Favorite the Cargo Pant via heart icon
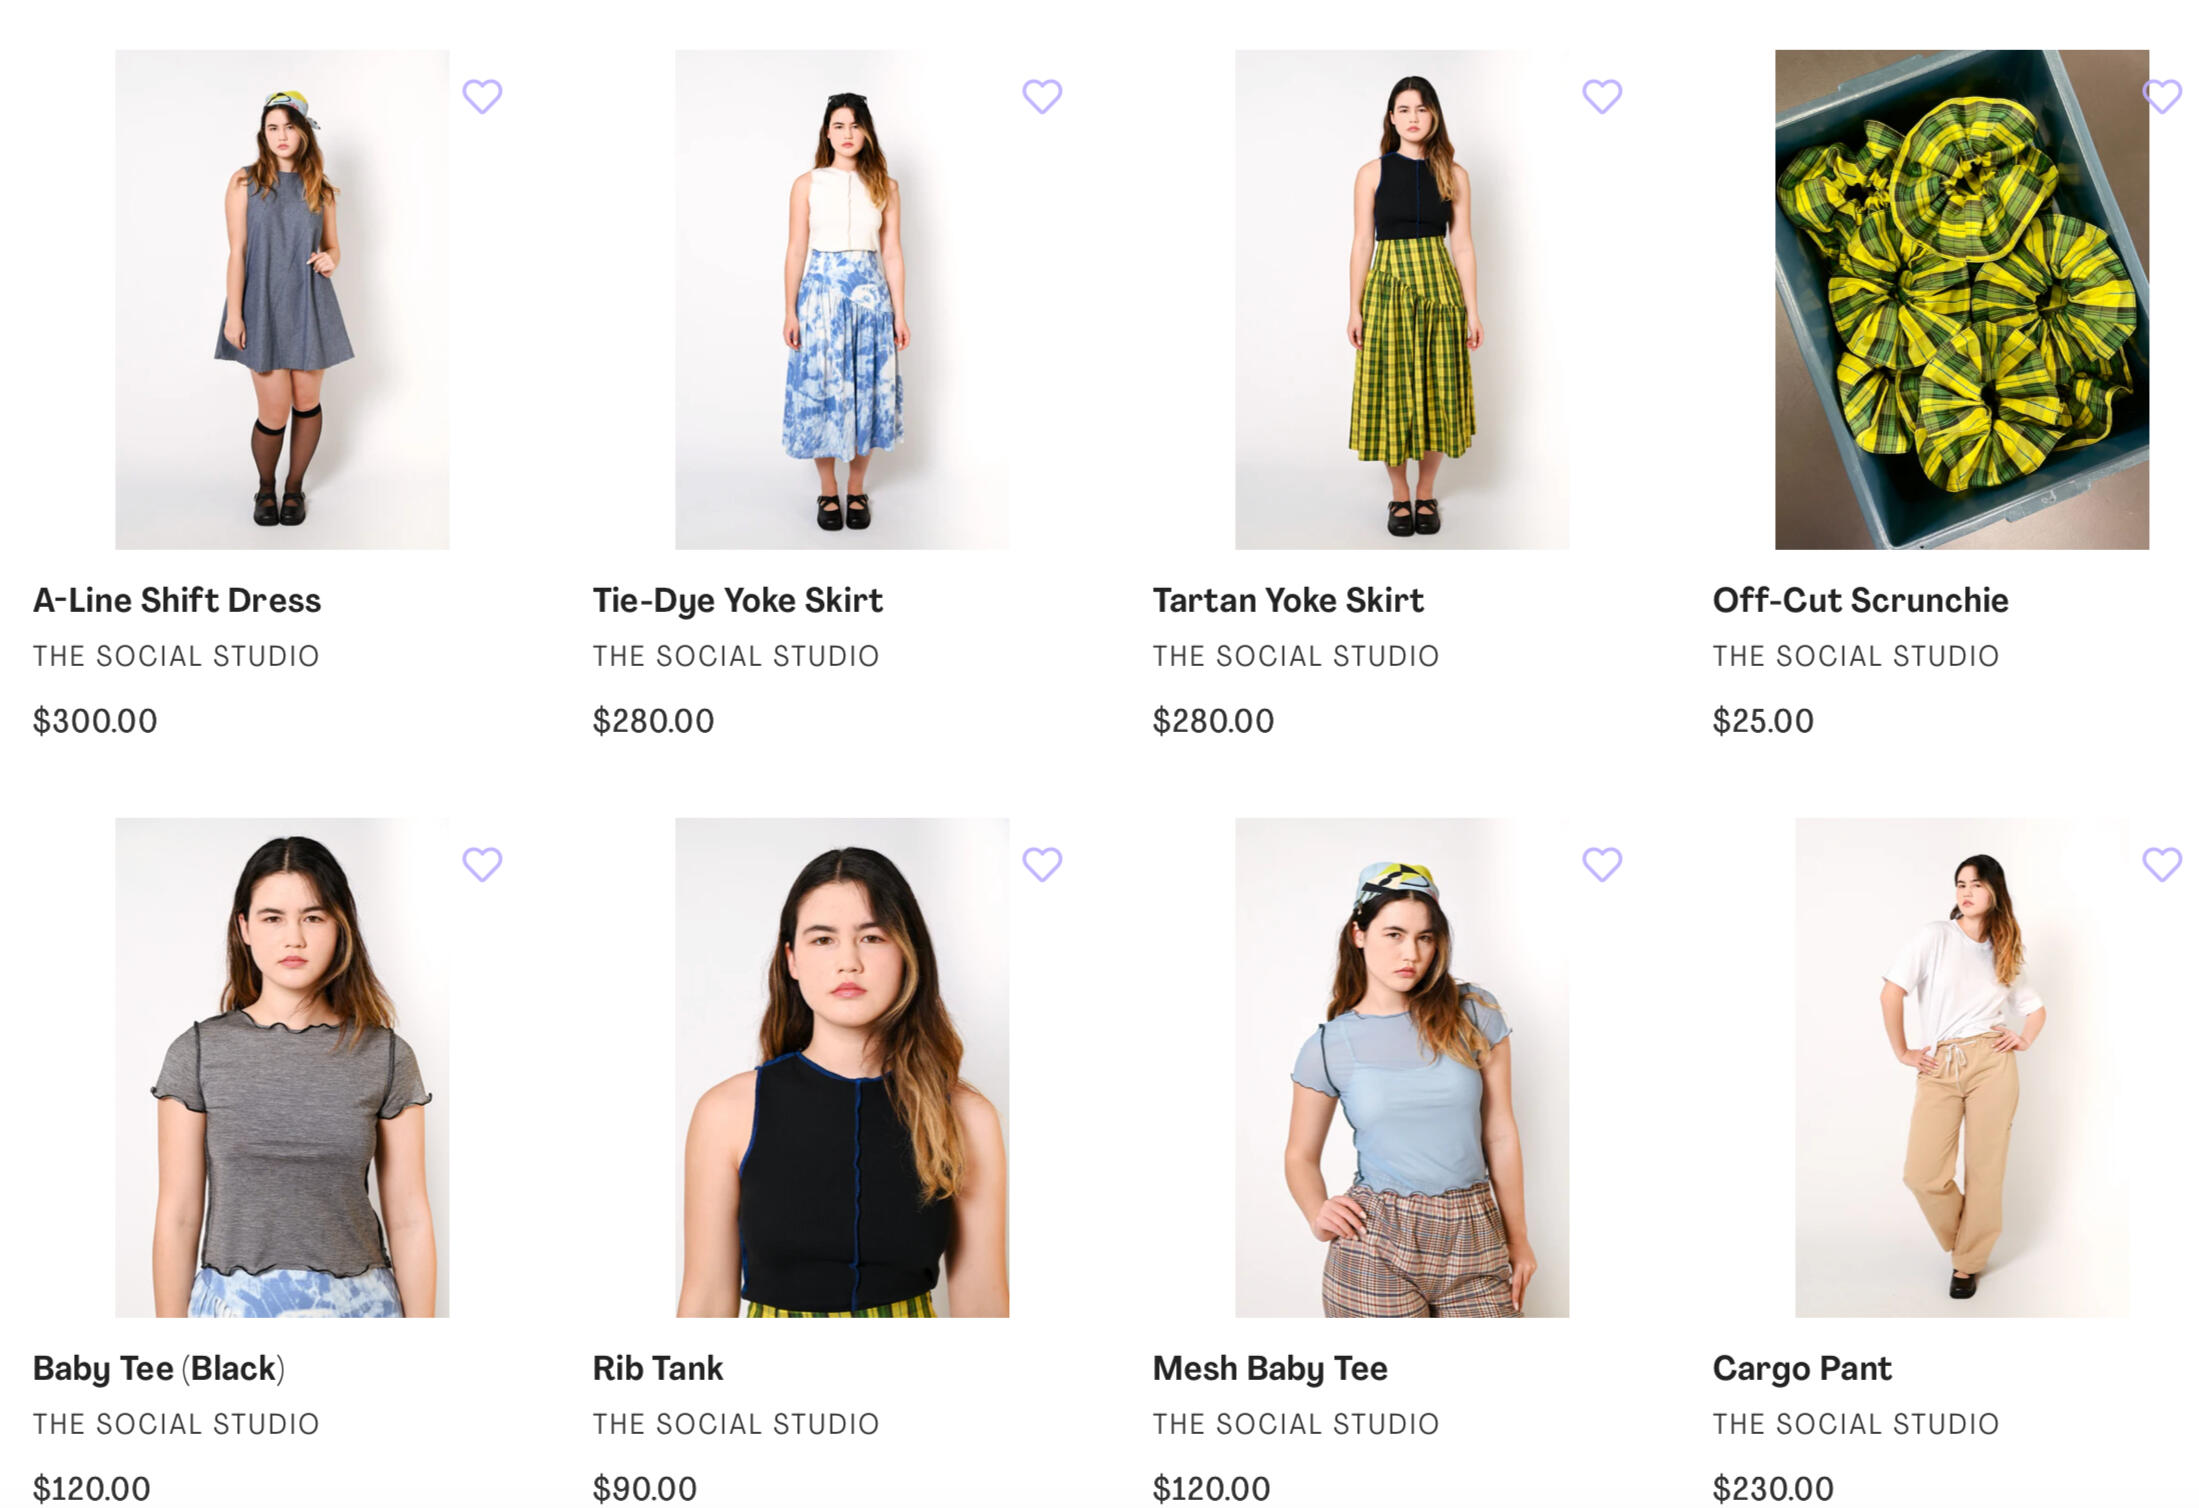 [2162, 864]
